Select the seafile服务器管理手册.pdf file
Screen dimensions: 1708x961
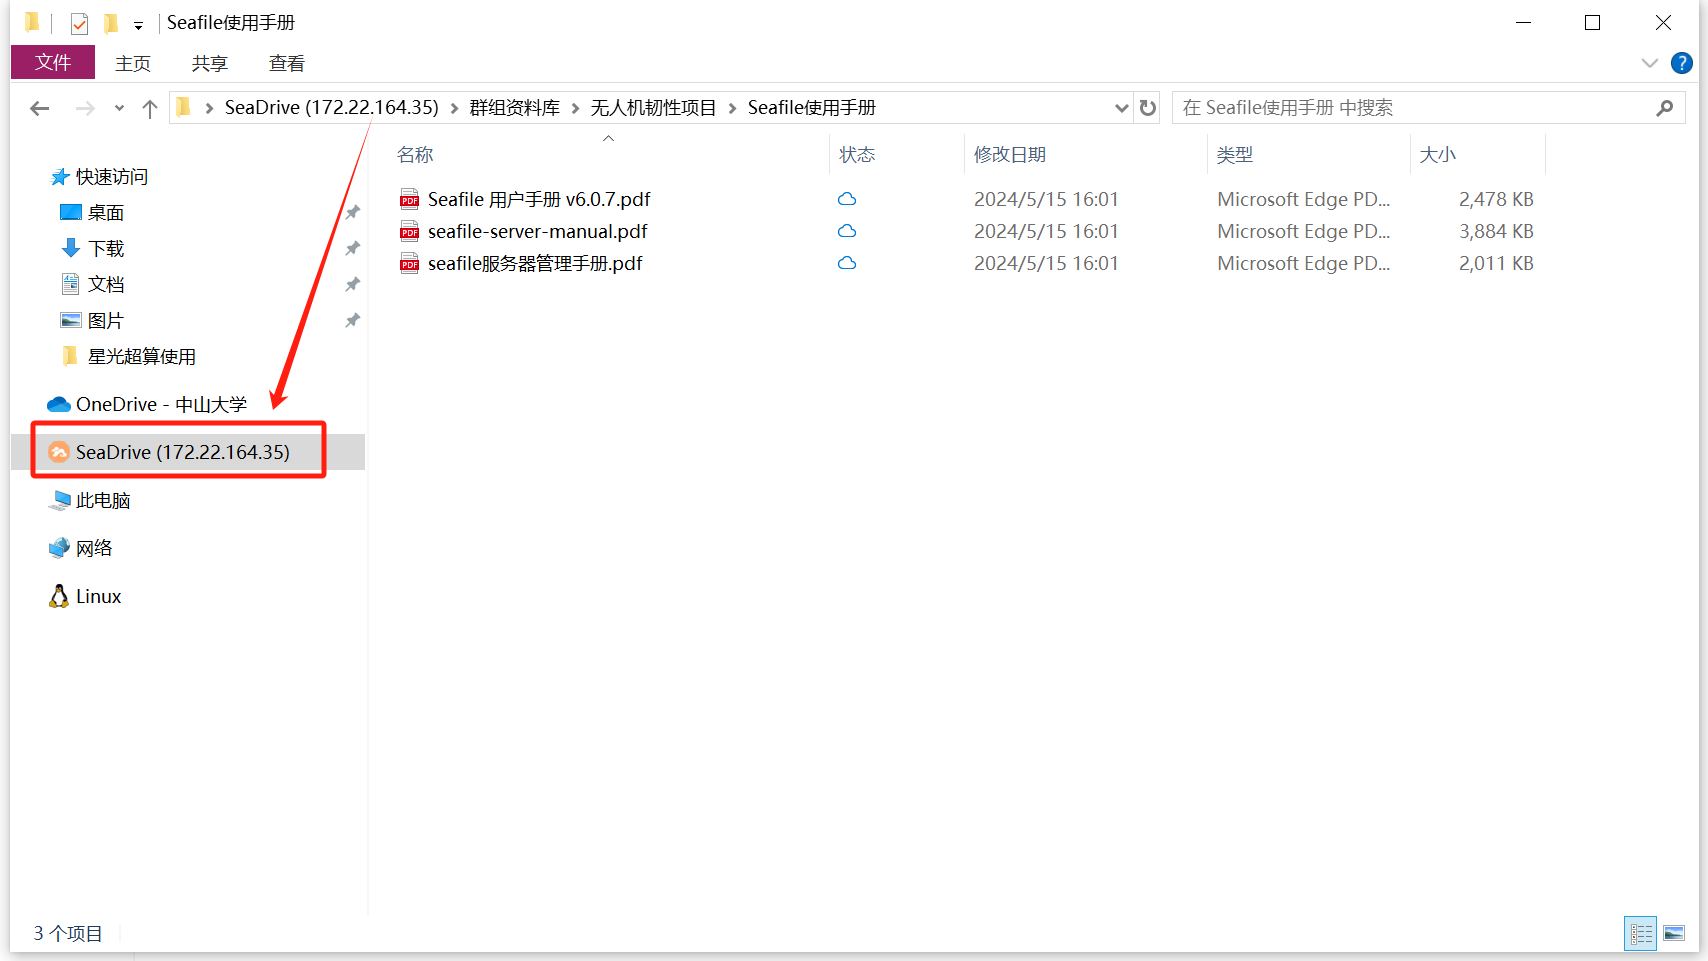click(534, 263)
